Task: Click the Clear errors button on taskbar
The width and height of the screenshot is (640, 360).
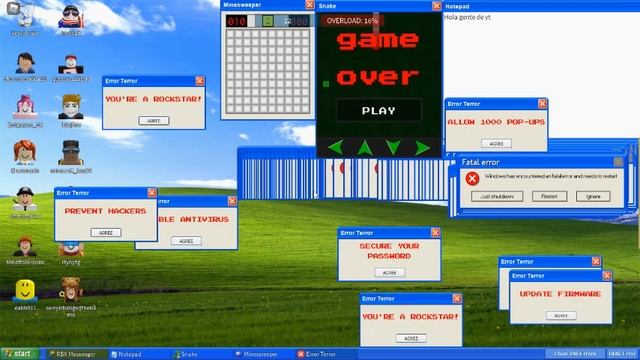Action: click(575, 353)
